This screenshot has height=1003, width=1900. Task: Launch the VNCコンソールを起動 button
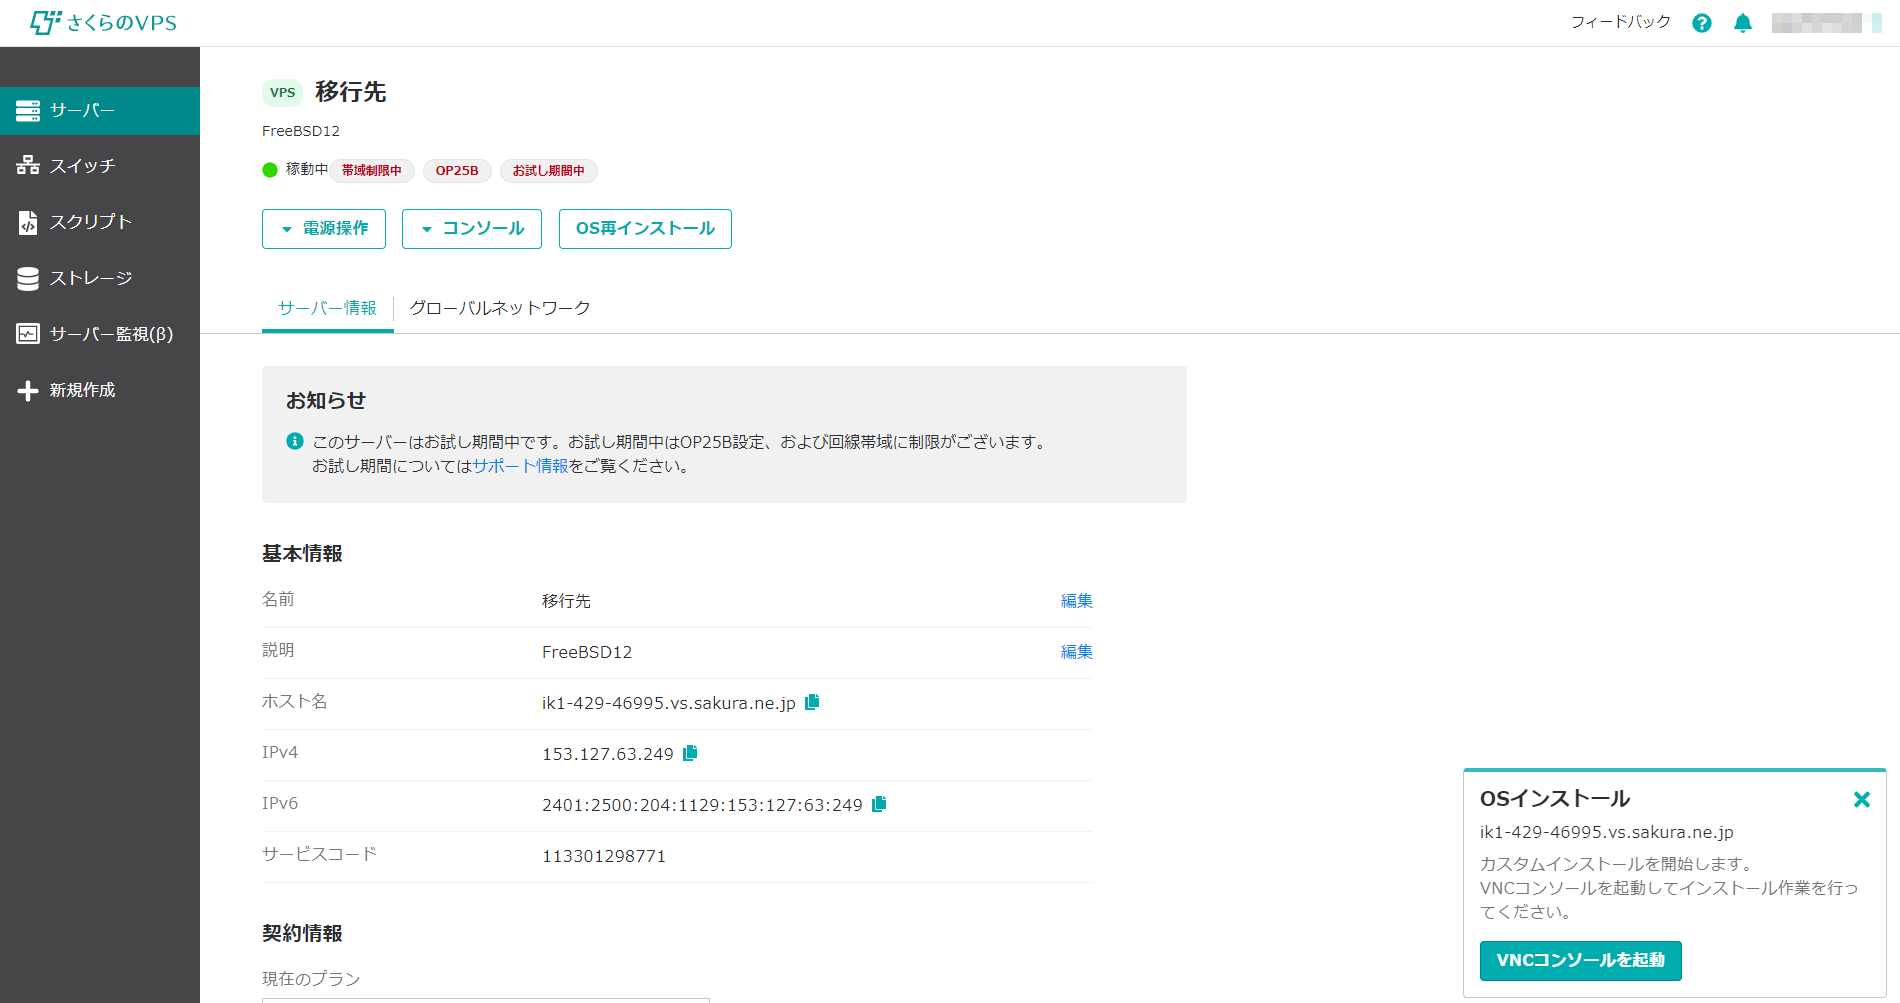click(1580, 960)
